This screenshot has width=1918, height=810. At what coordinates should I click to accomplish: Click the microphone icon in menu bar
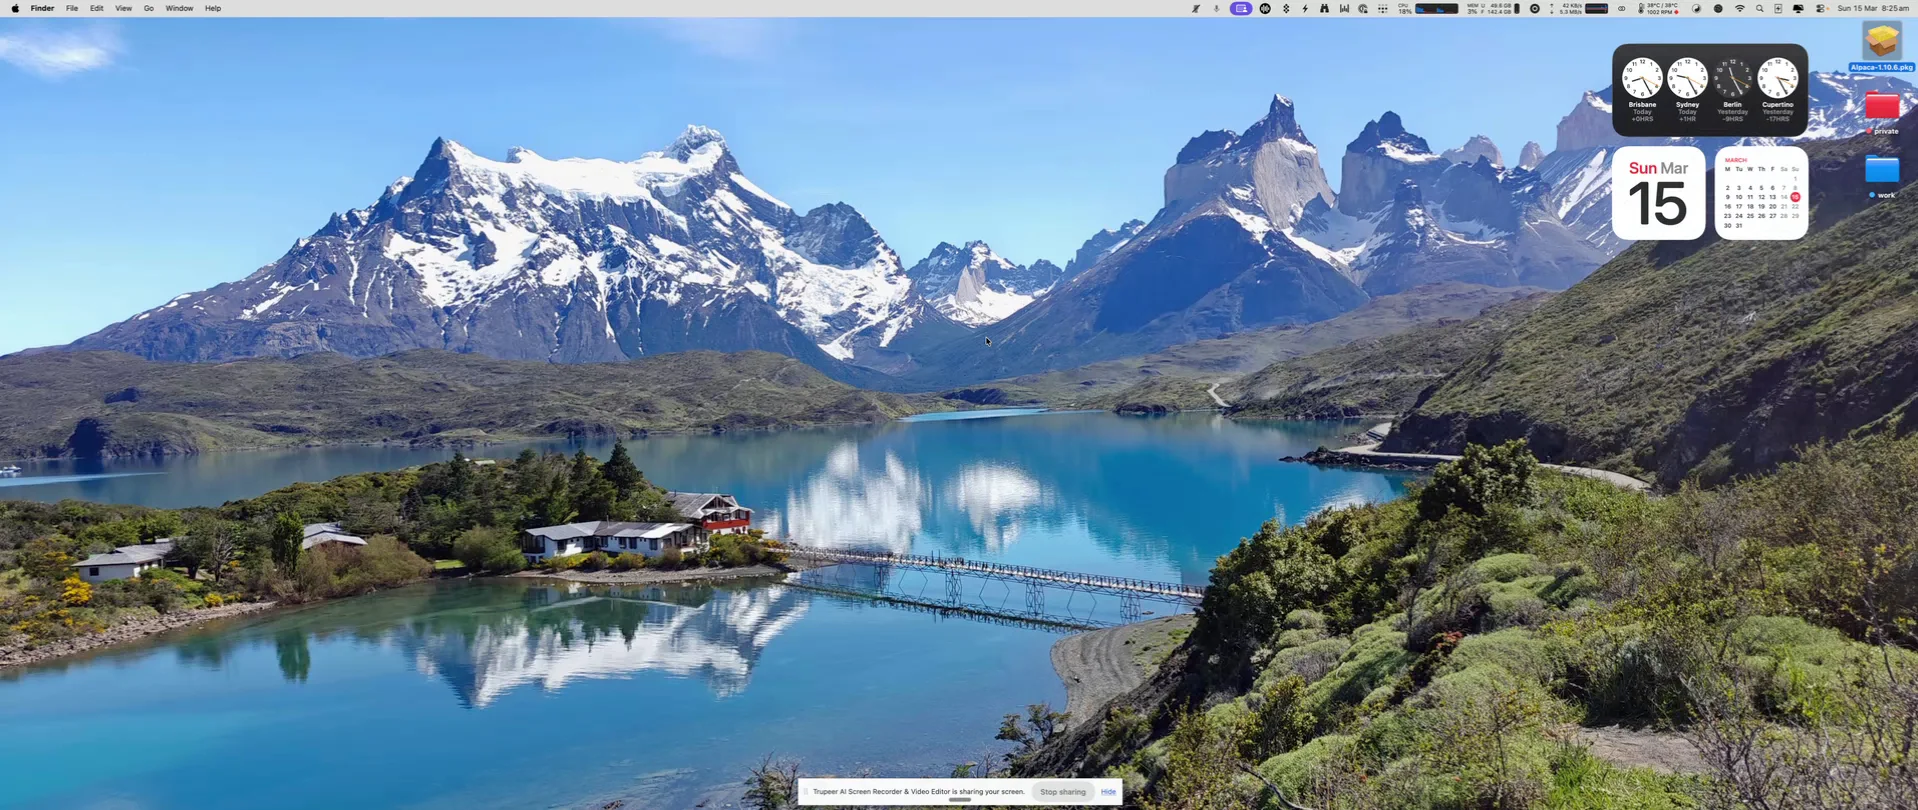1216,8
